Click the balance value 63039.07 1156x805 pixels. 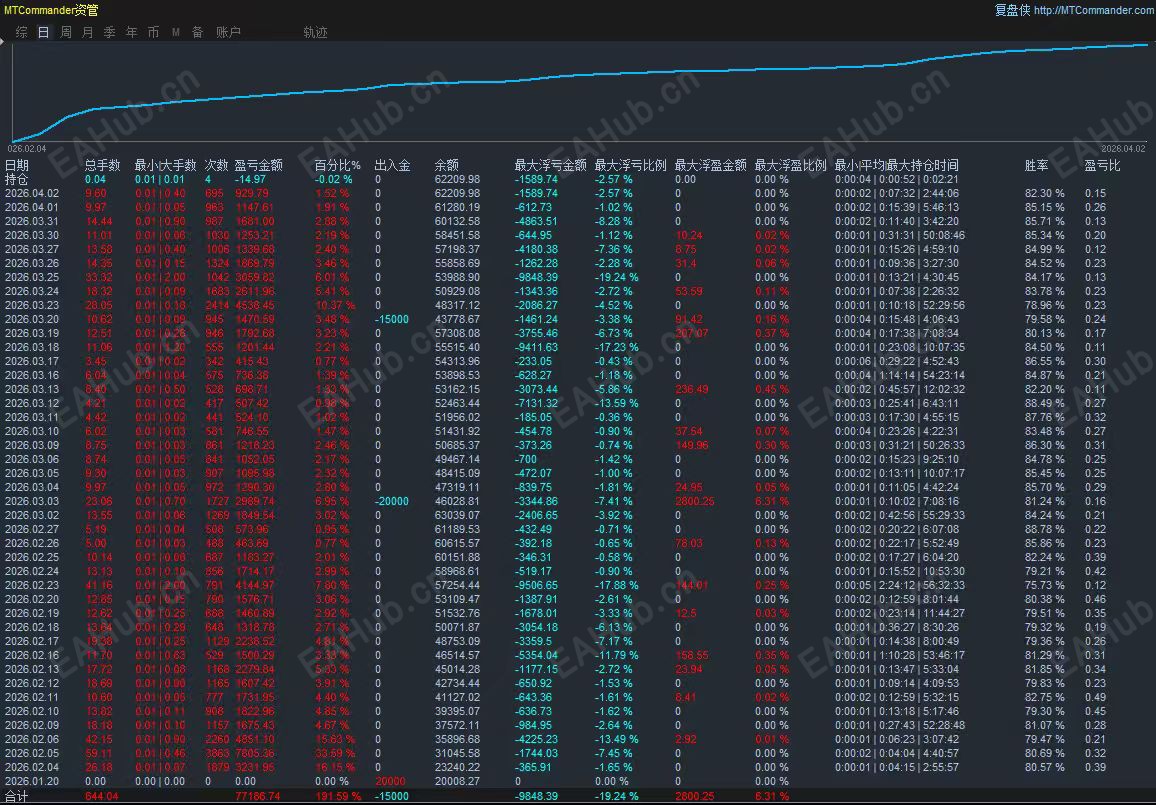coord(457,515)
